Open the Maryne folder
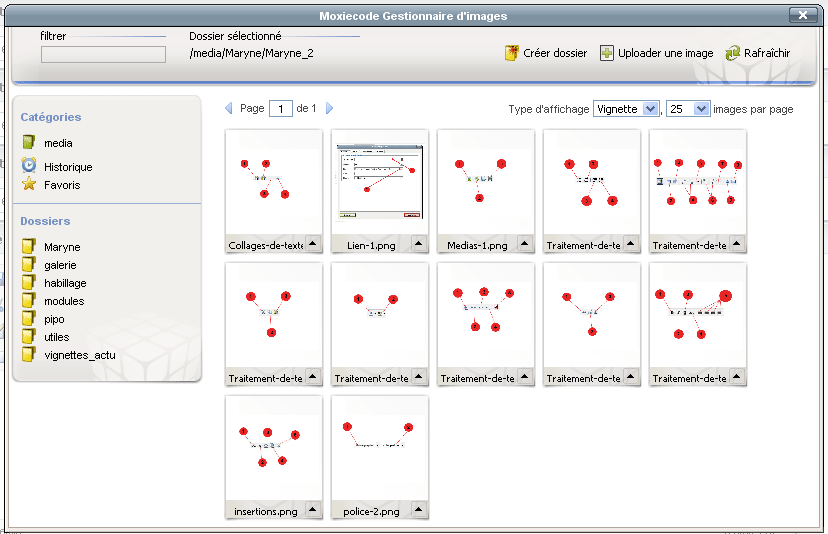 tap(62, 247)
